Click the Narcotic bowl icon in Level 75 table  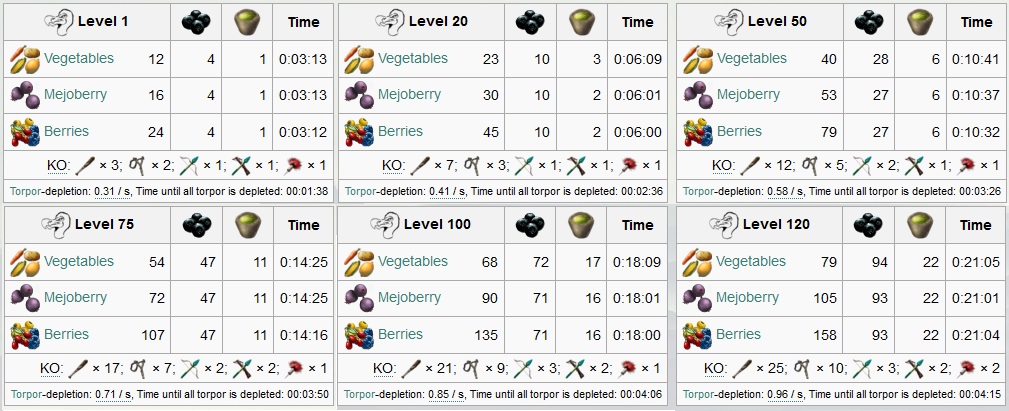[x=248, y=226]
